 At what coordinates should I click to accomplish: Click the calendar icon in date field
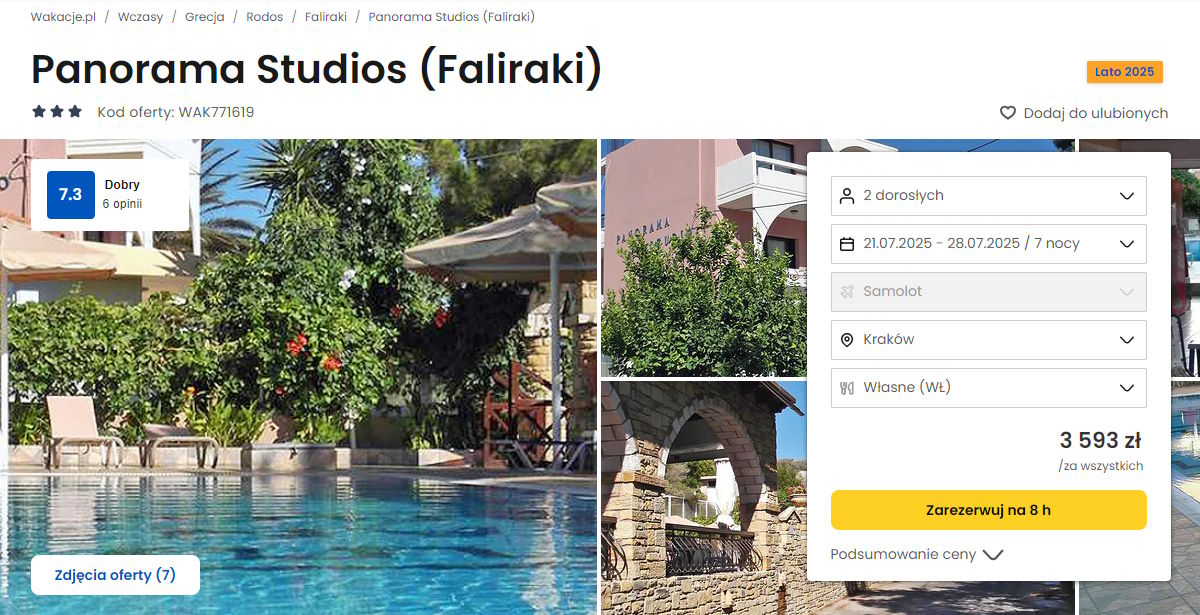[x=847, y=244]
